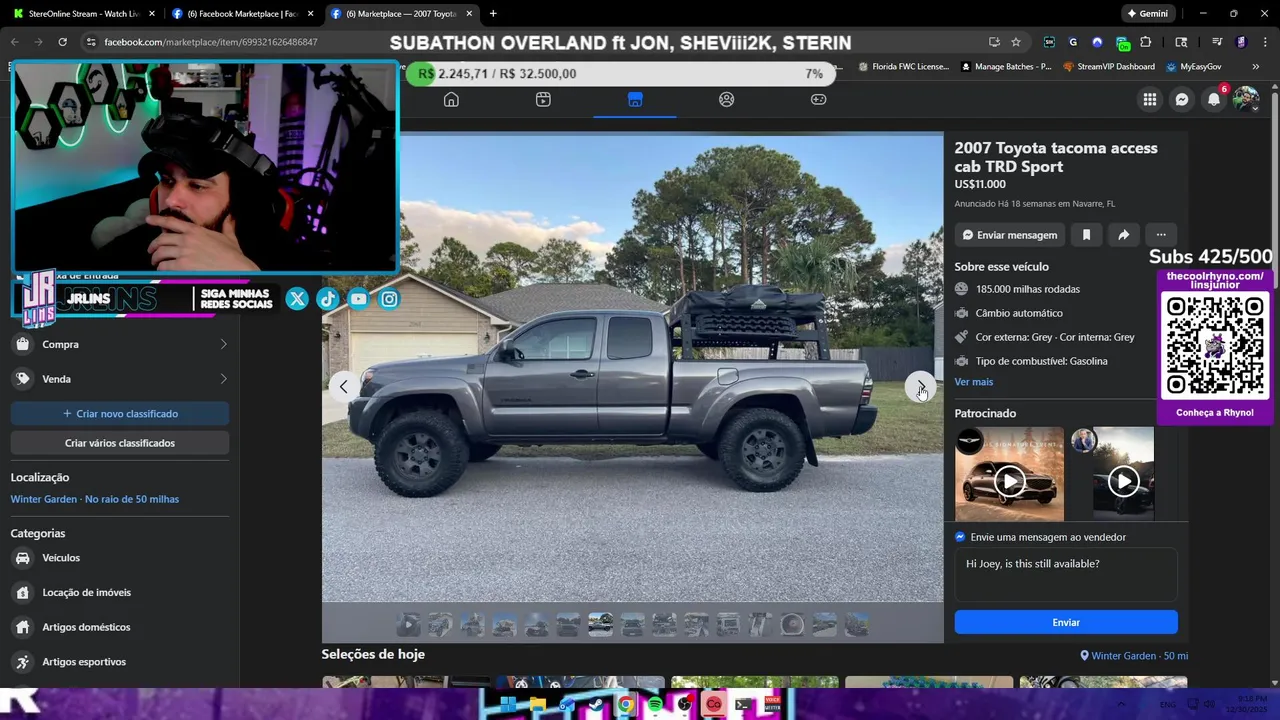This screenshot has height=720, width=1280.
Task: Go to Facebook Home feed icon
Action: (451, 99)
